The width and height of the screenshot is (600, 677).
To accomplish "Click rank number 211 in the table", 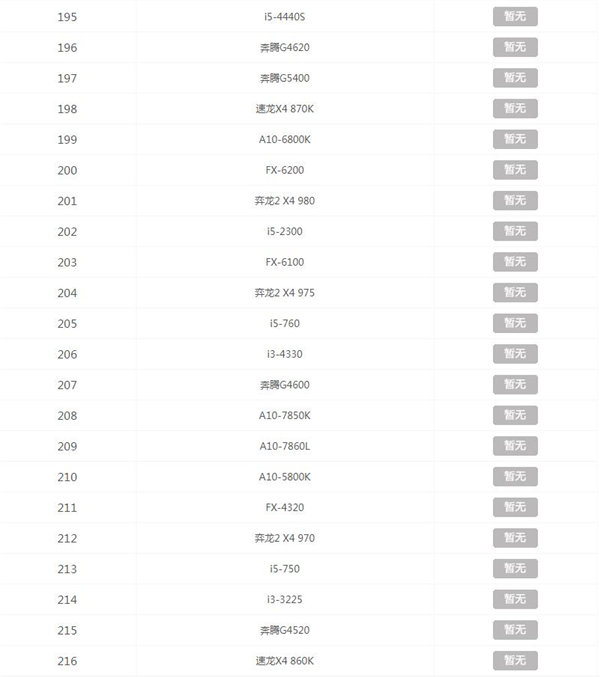I will point(67,508).
